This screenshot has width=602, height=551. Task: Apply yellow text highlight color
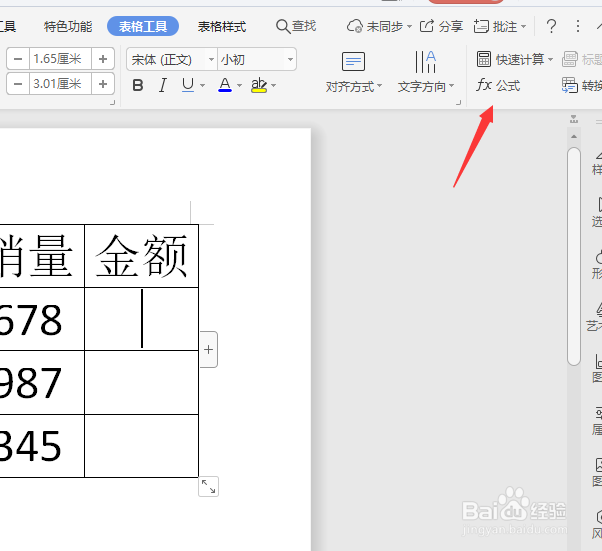point(259,85)
